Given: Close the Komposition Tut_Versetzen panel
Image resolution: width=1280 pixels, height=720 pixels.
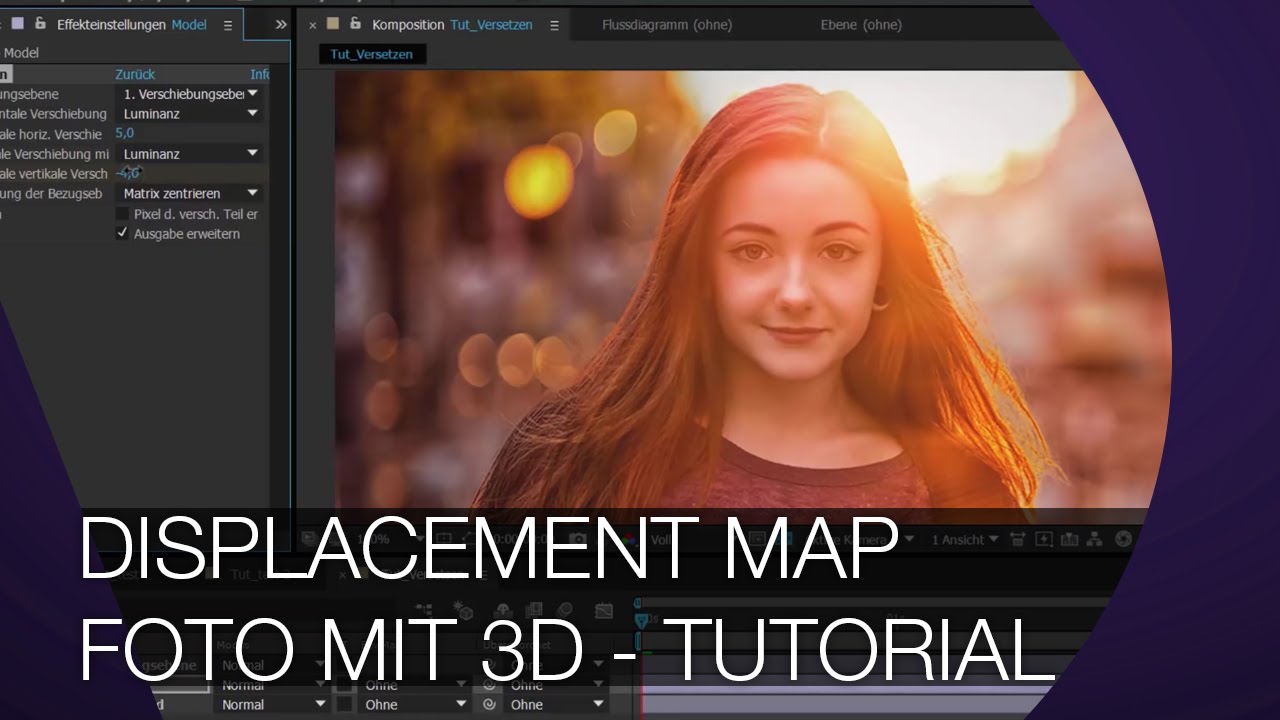Looking at the screenshot, I should (x=313, y=25).
